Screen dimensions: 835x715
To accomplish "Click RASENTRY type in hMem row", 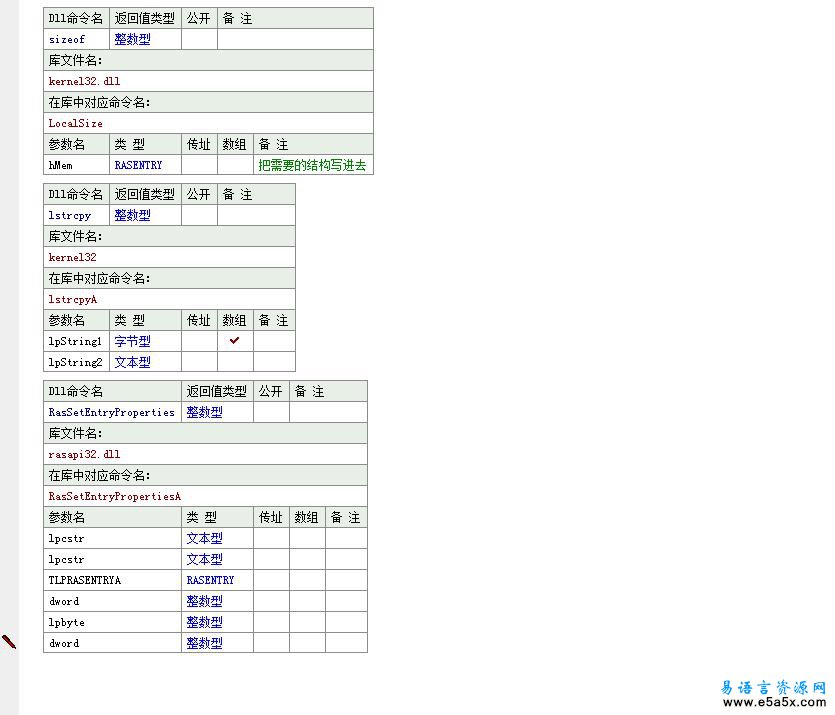I will [138, 166].
